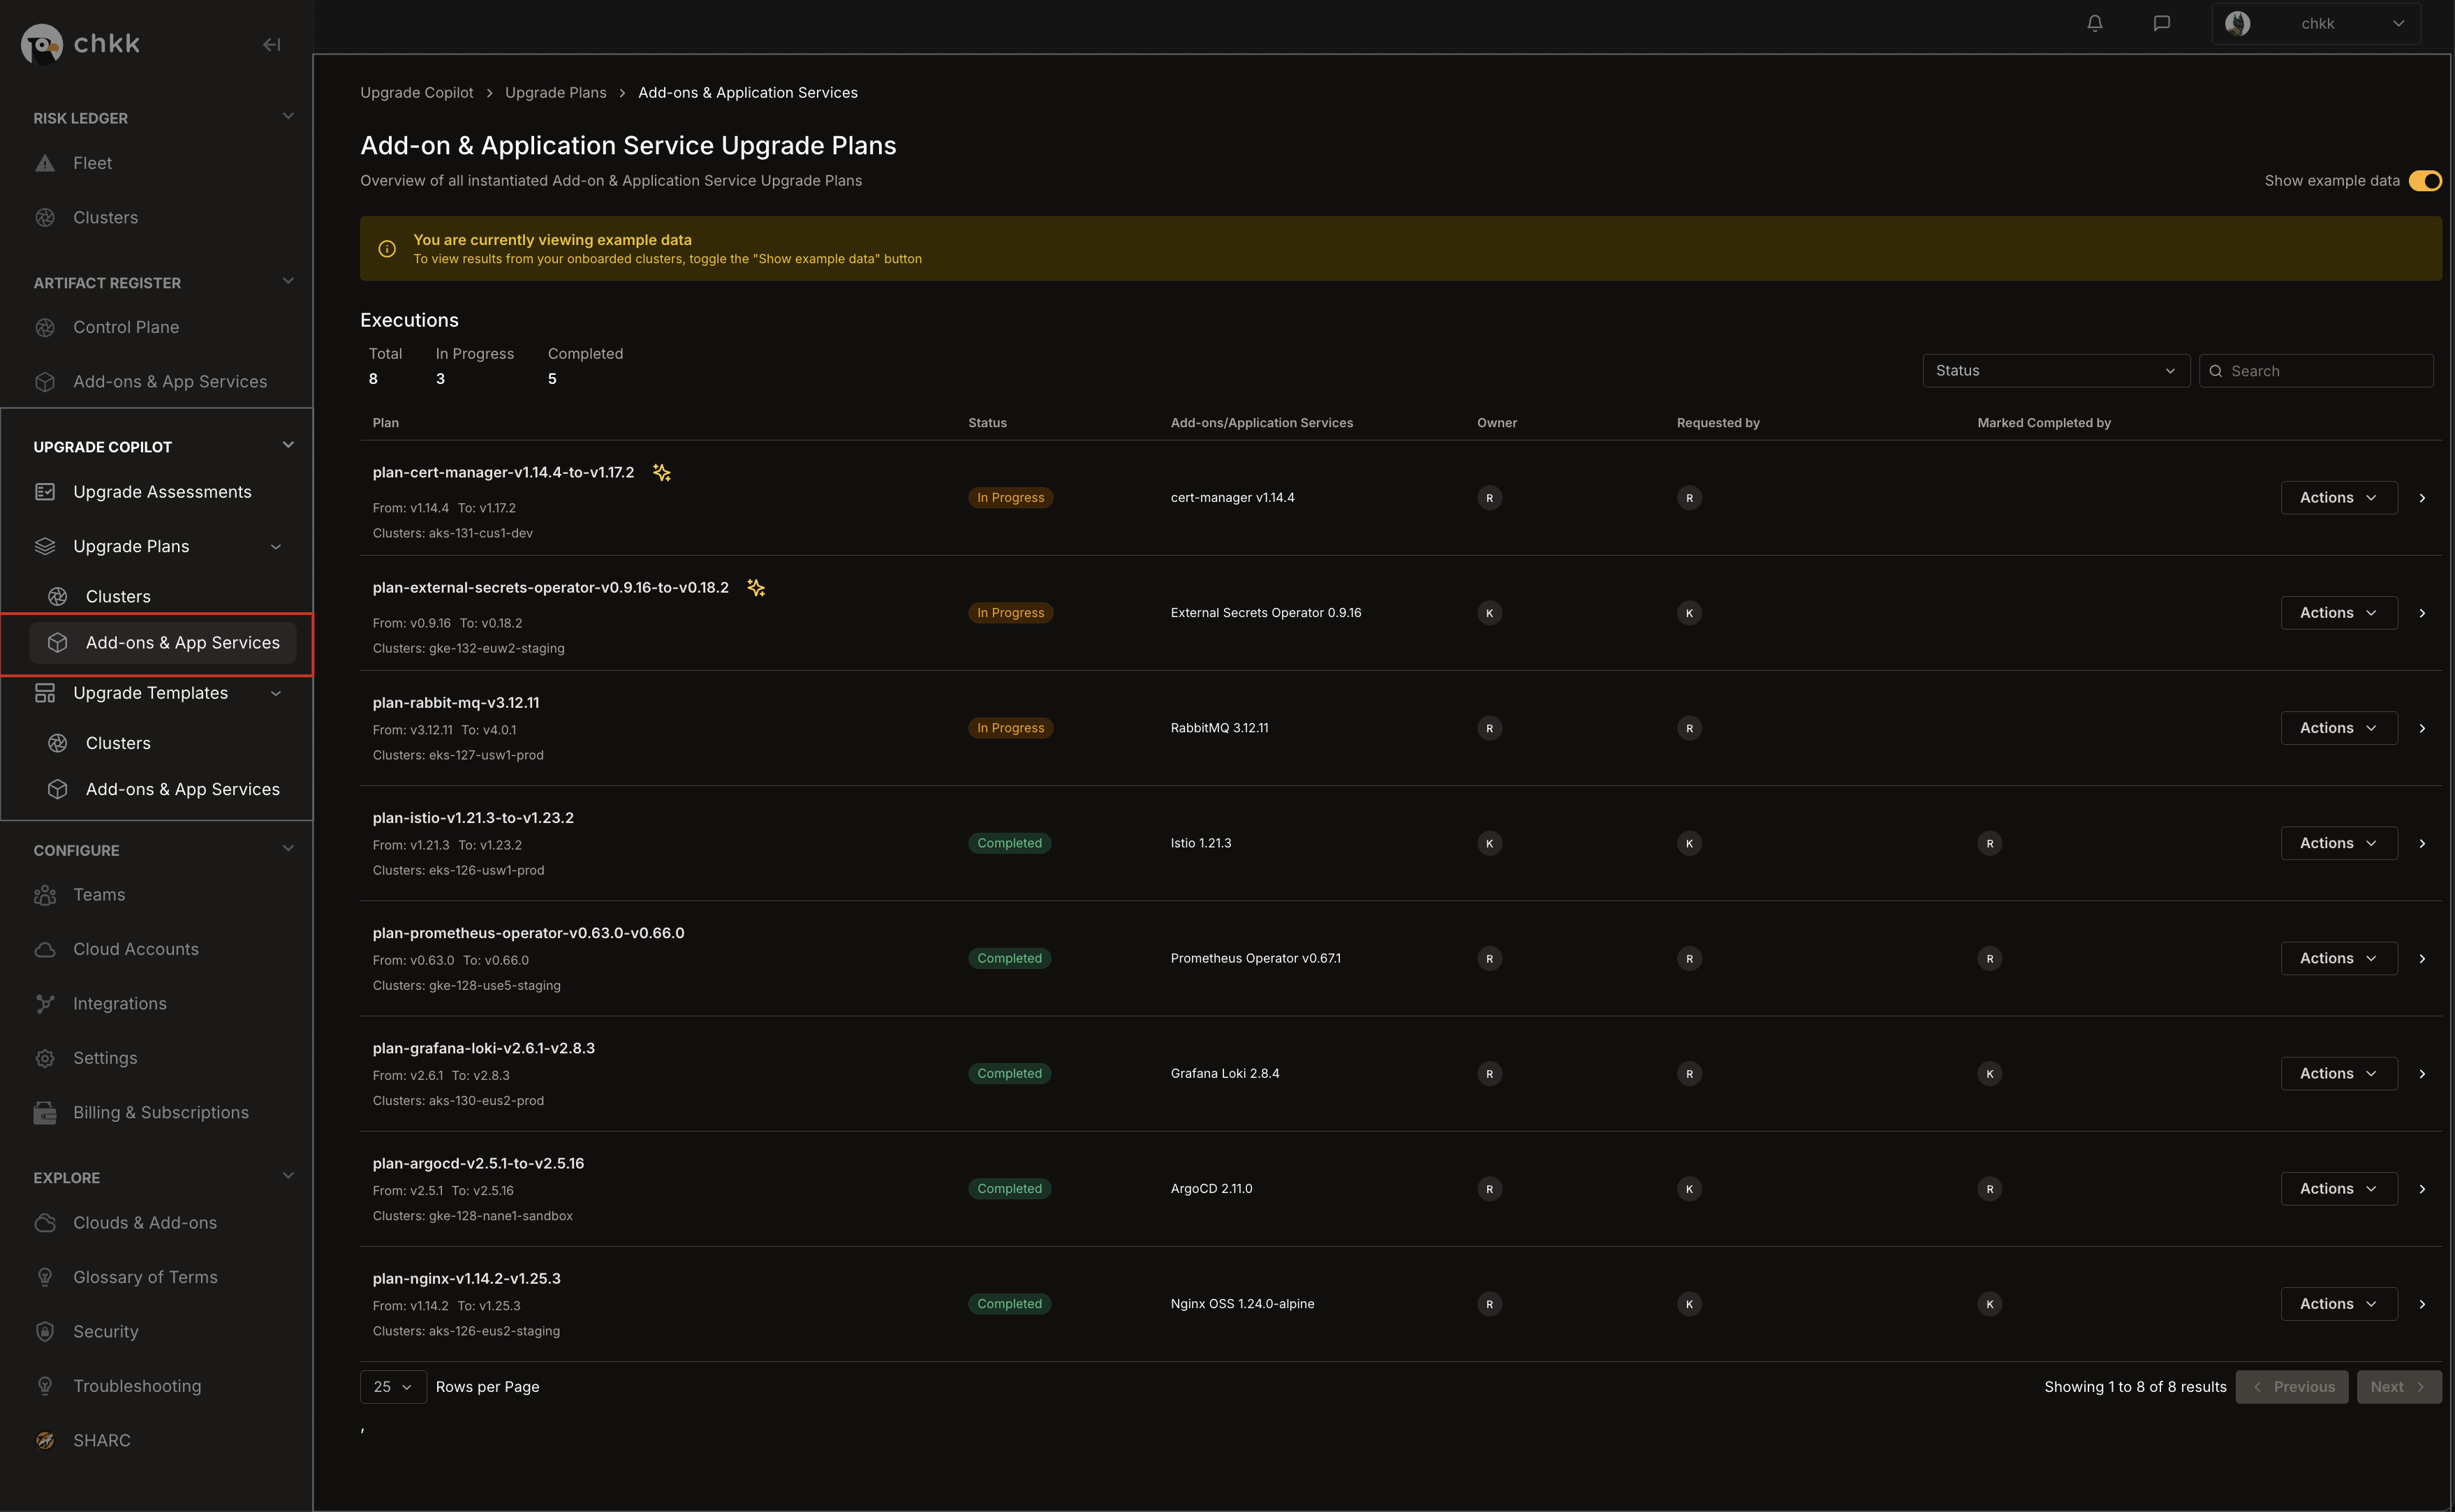Open SHARC from the sidebar
The width and height of the screenshot is (2455, 1512).
click(x=101, y=1440)
